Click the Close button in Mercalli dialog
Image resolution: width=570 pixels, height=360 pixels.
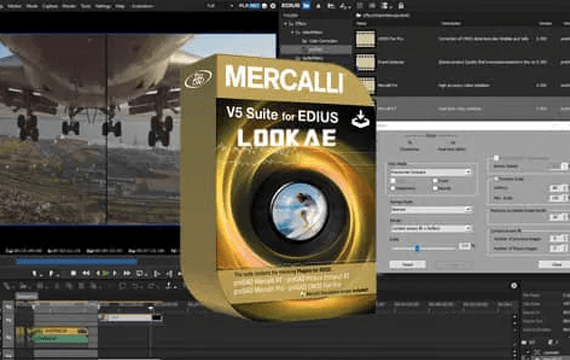click(555, 264)
